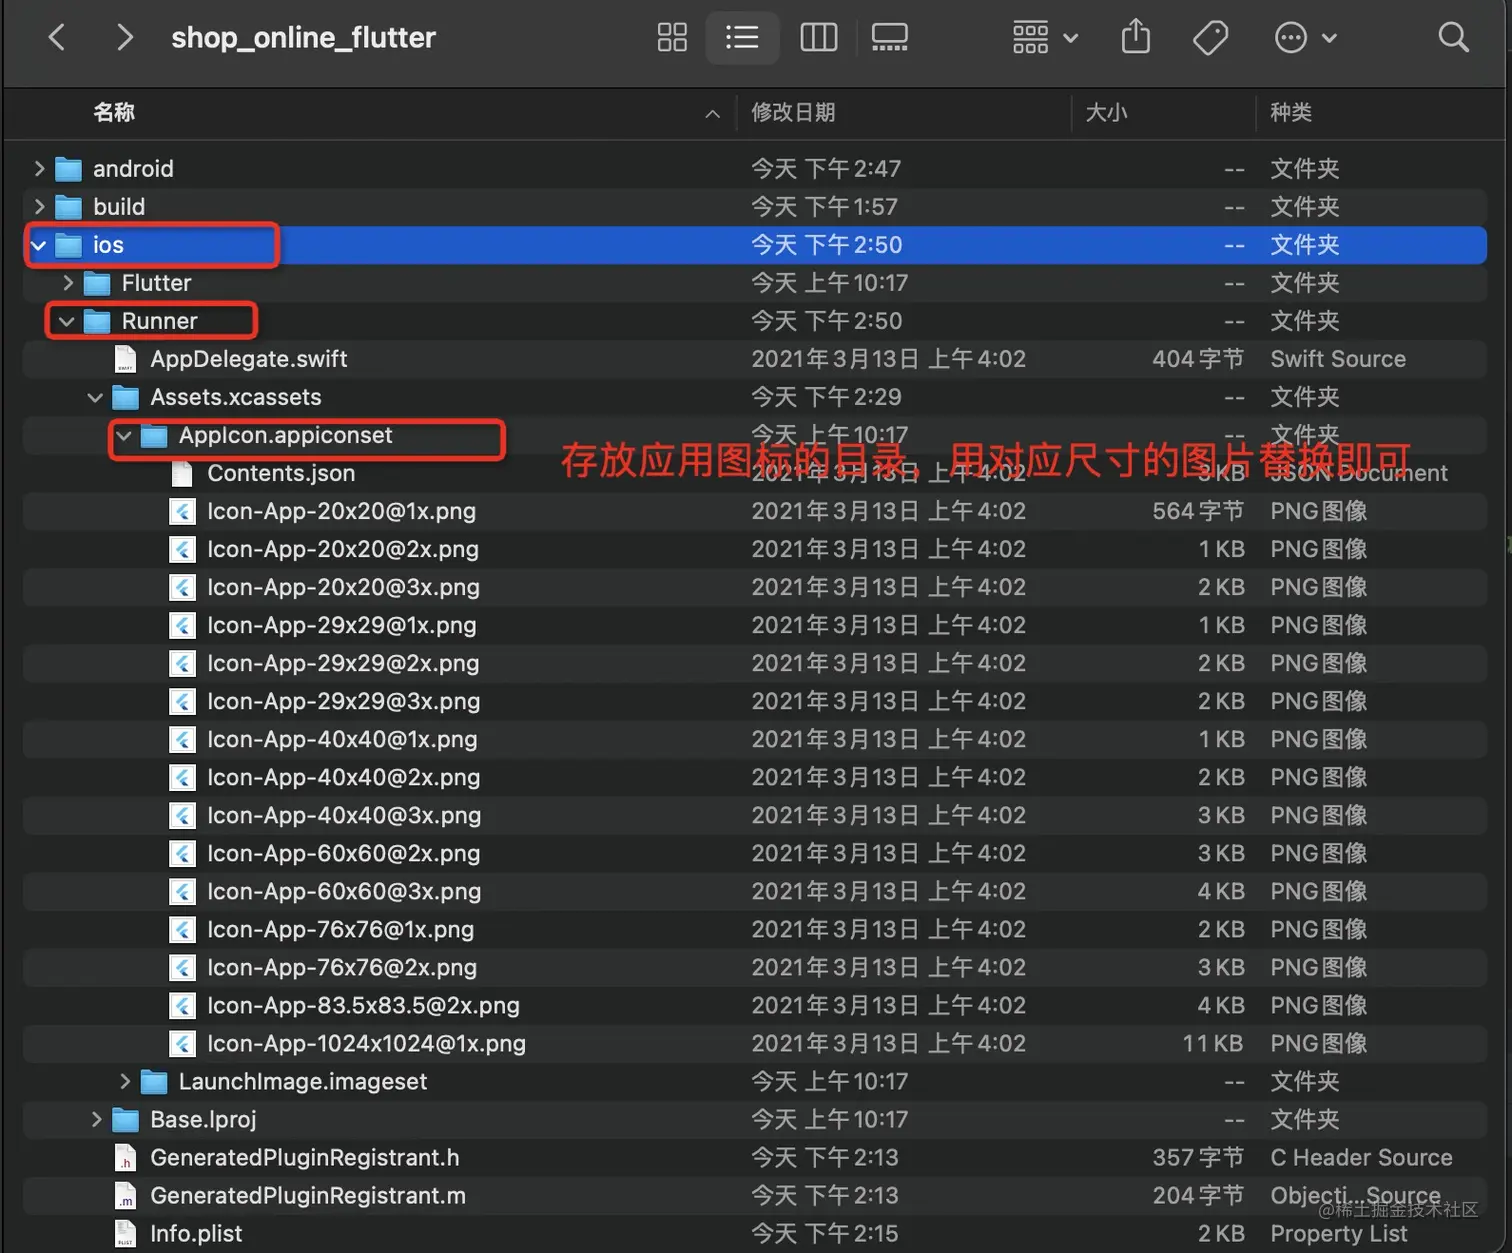The image size is (1512, 1253).
Task: Select the GeneratedPluginRegistrant.h file icon
Action: click(x=125, y=1157)
